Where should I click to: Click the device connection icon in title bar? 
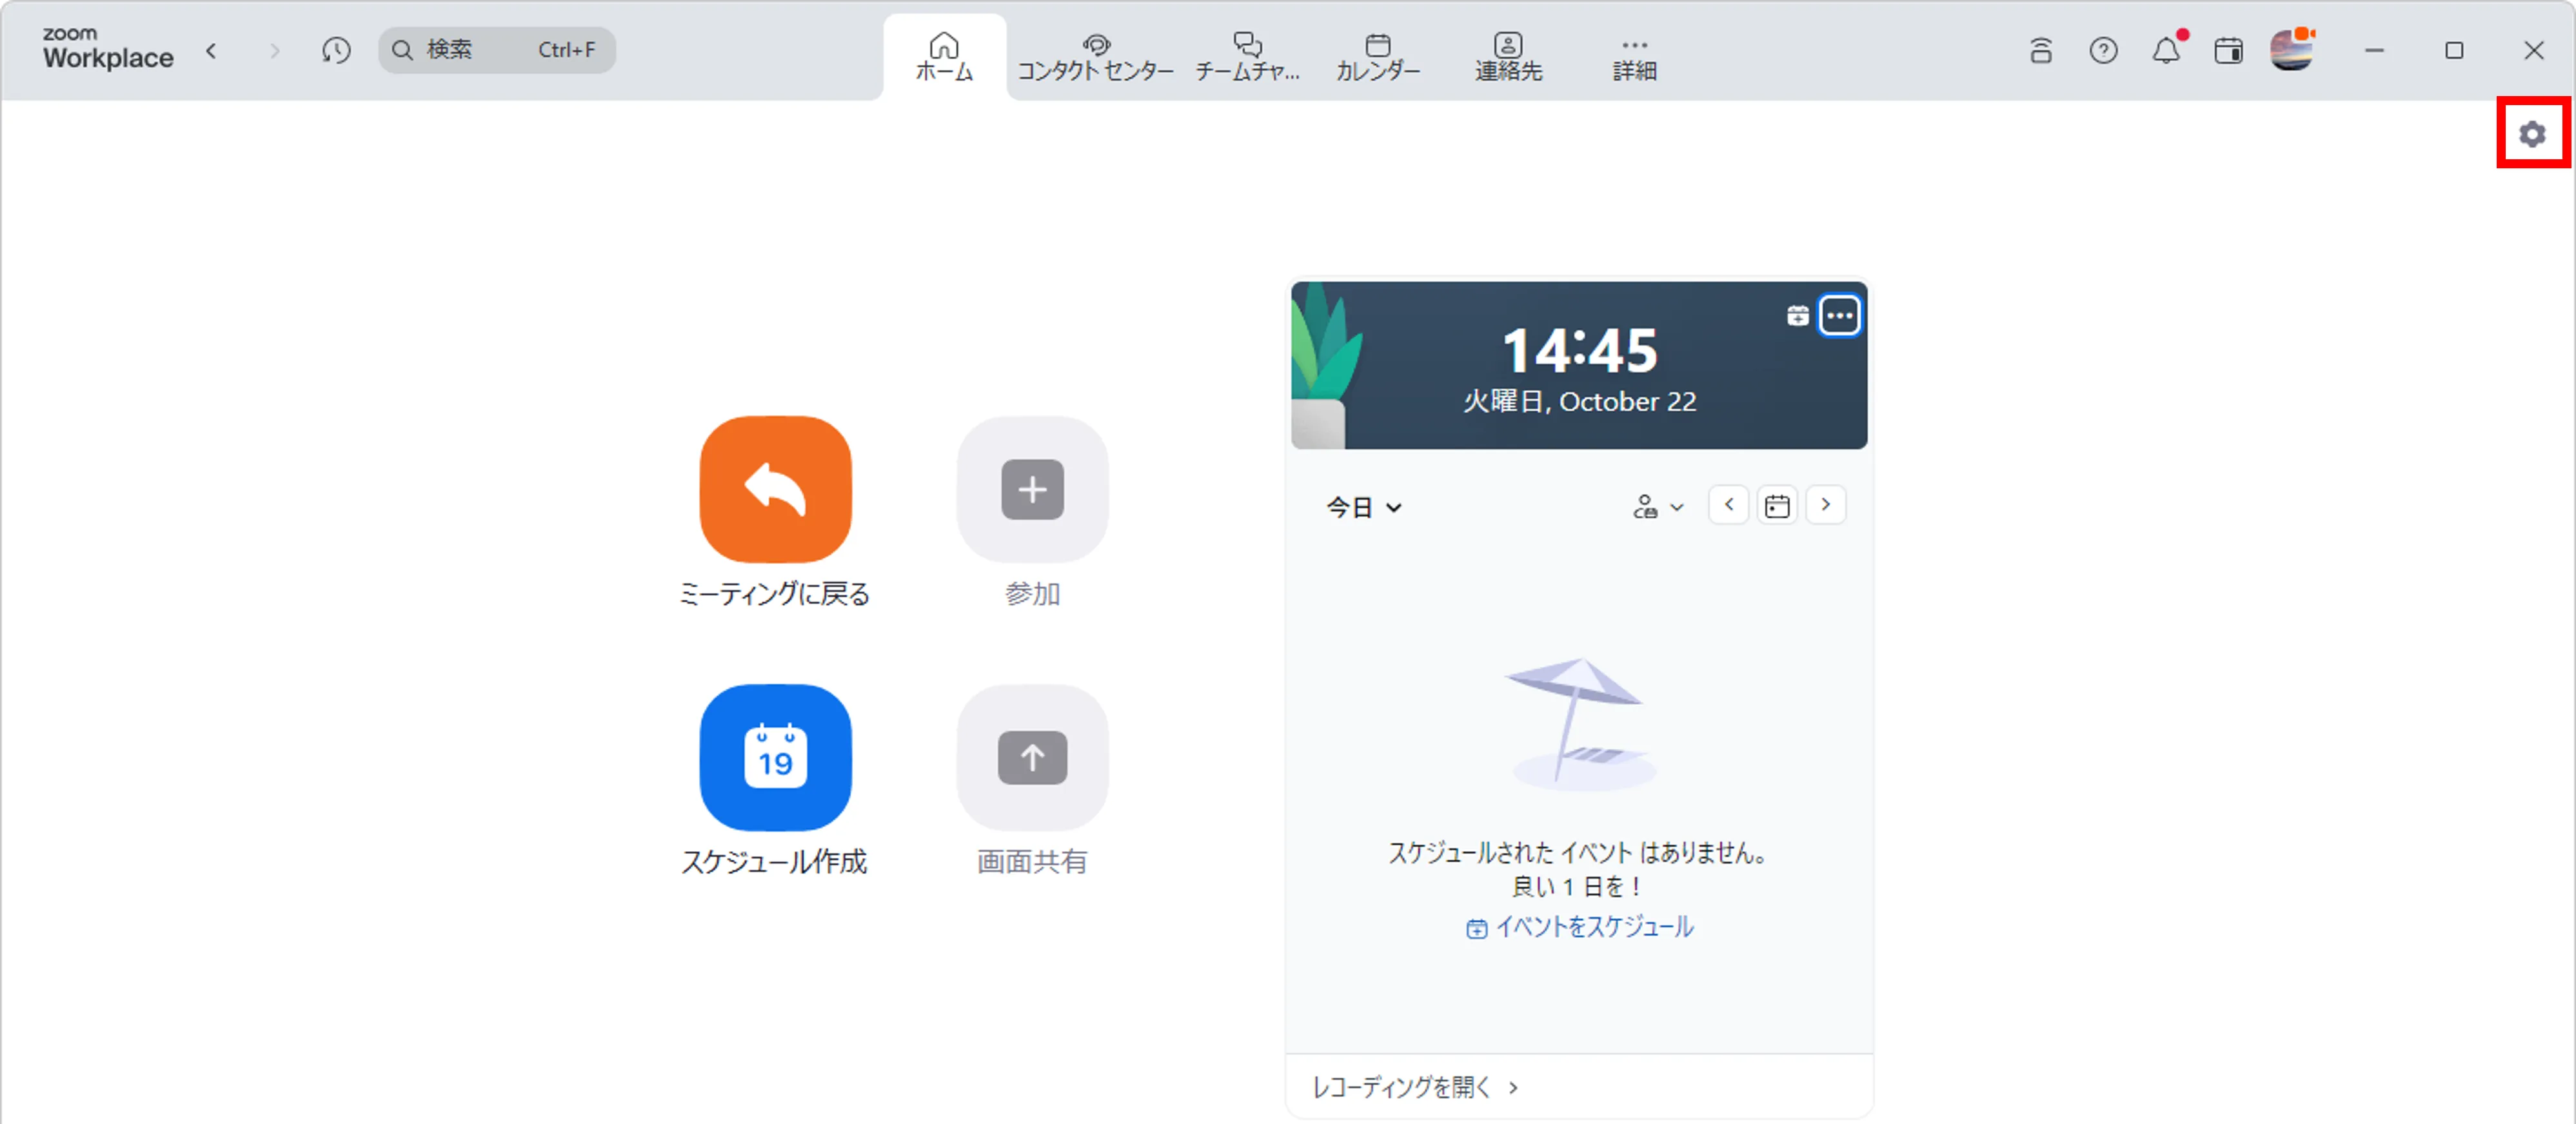(2041, 50)
